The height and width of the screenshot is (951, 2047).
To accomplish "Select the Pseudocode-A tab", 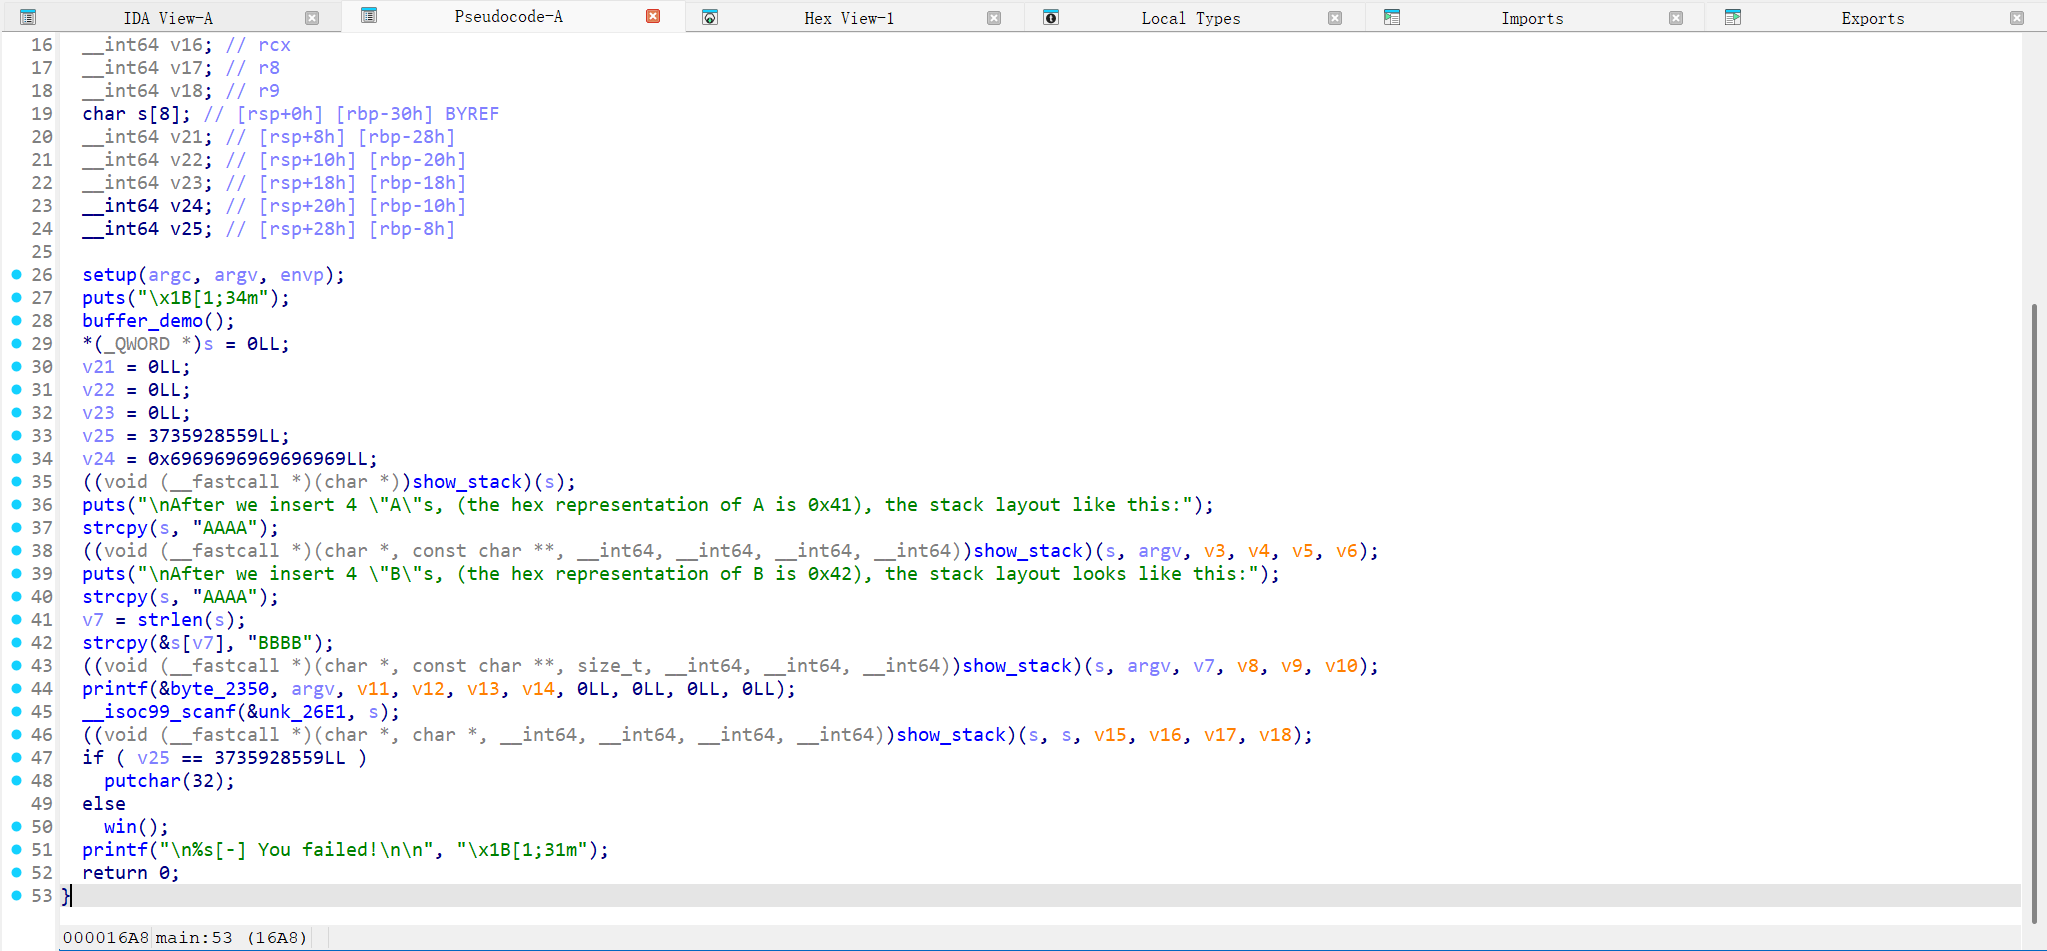I will click(508, 16).
